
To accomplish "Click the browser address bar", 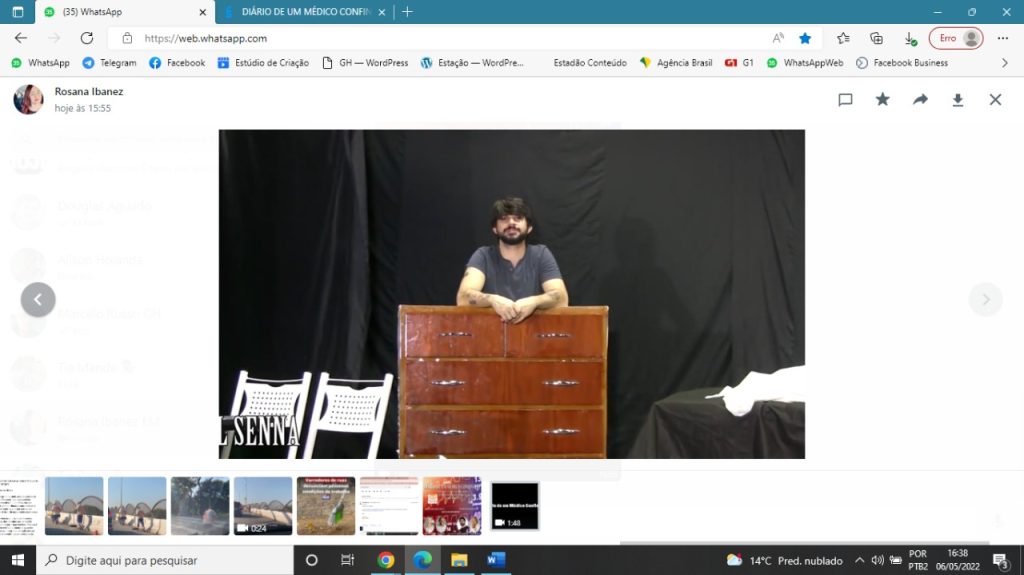I will (450, 38).
